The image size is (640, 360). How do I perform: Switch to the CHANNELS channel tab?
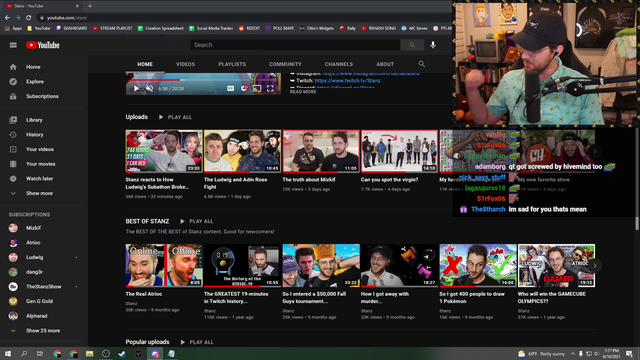(x=338, y=64)
